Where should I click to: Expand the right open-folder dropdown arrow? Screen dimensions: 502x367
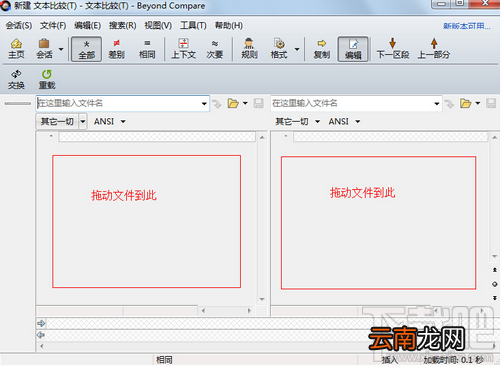[x=478, y=103]
